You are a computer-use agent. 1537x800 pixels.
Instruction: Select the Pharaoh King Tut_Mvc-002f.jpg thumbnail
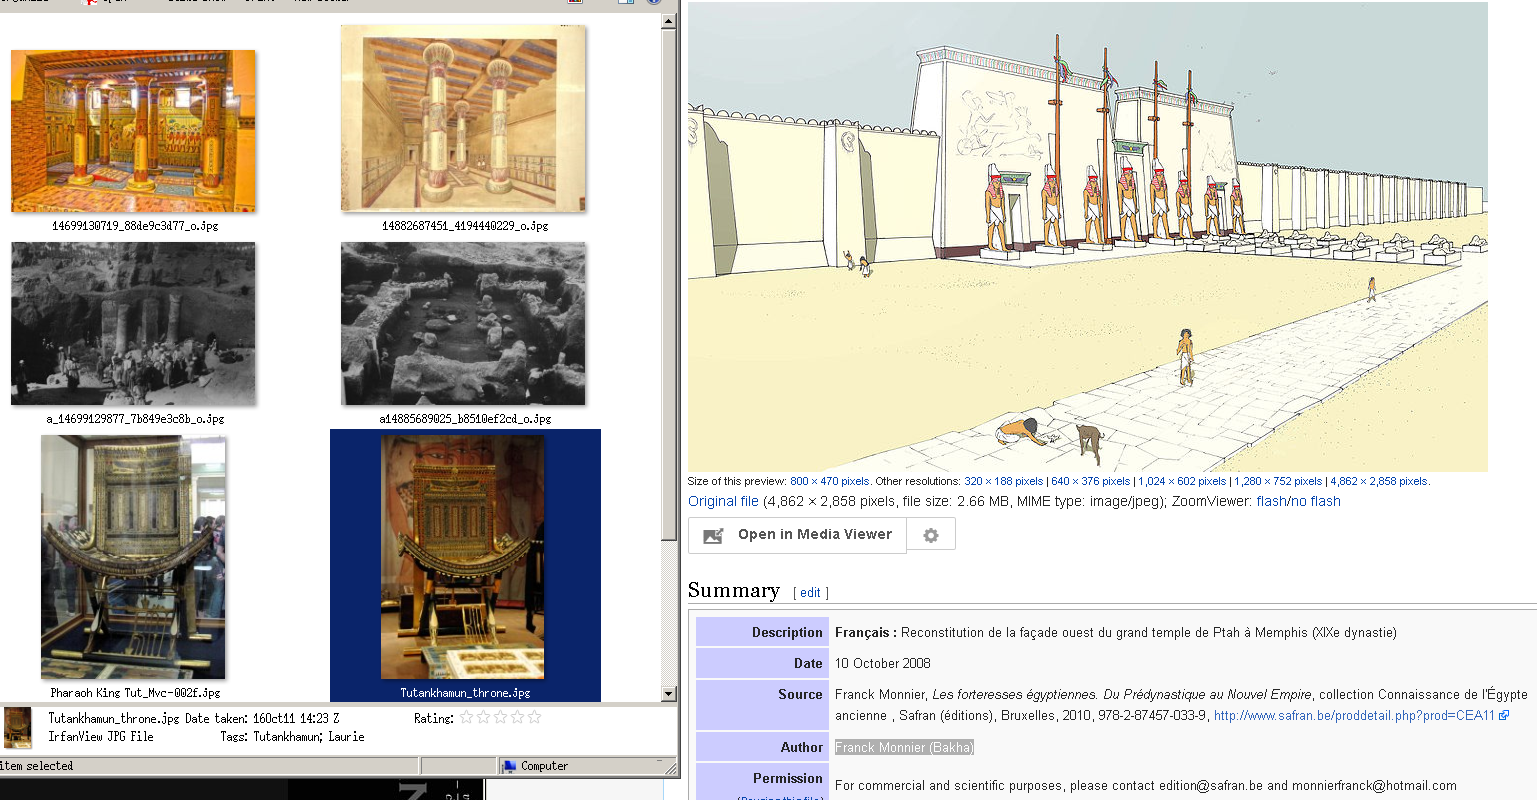coord(134,557)
